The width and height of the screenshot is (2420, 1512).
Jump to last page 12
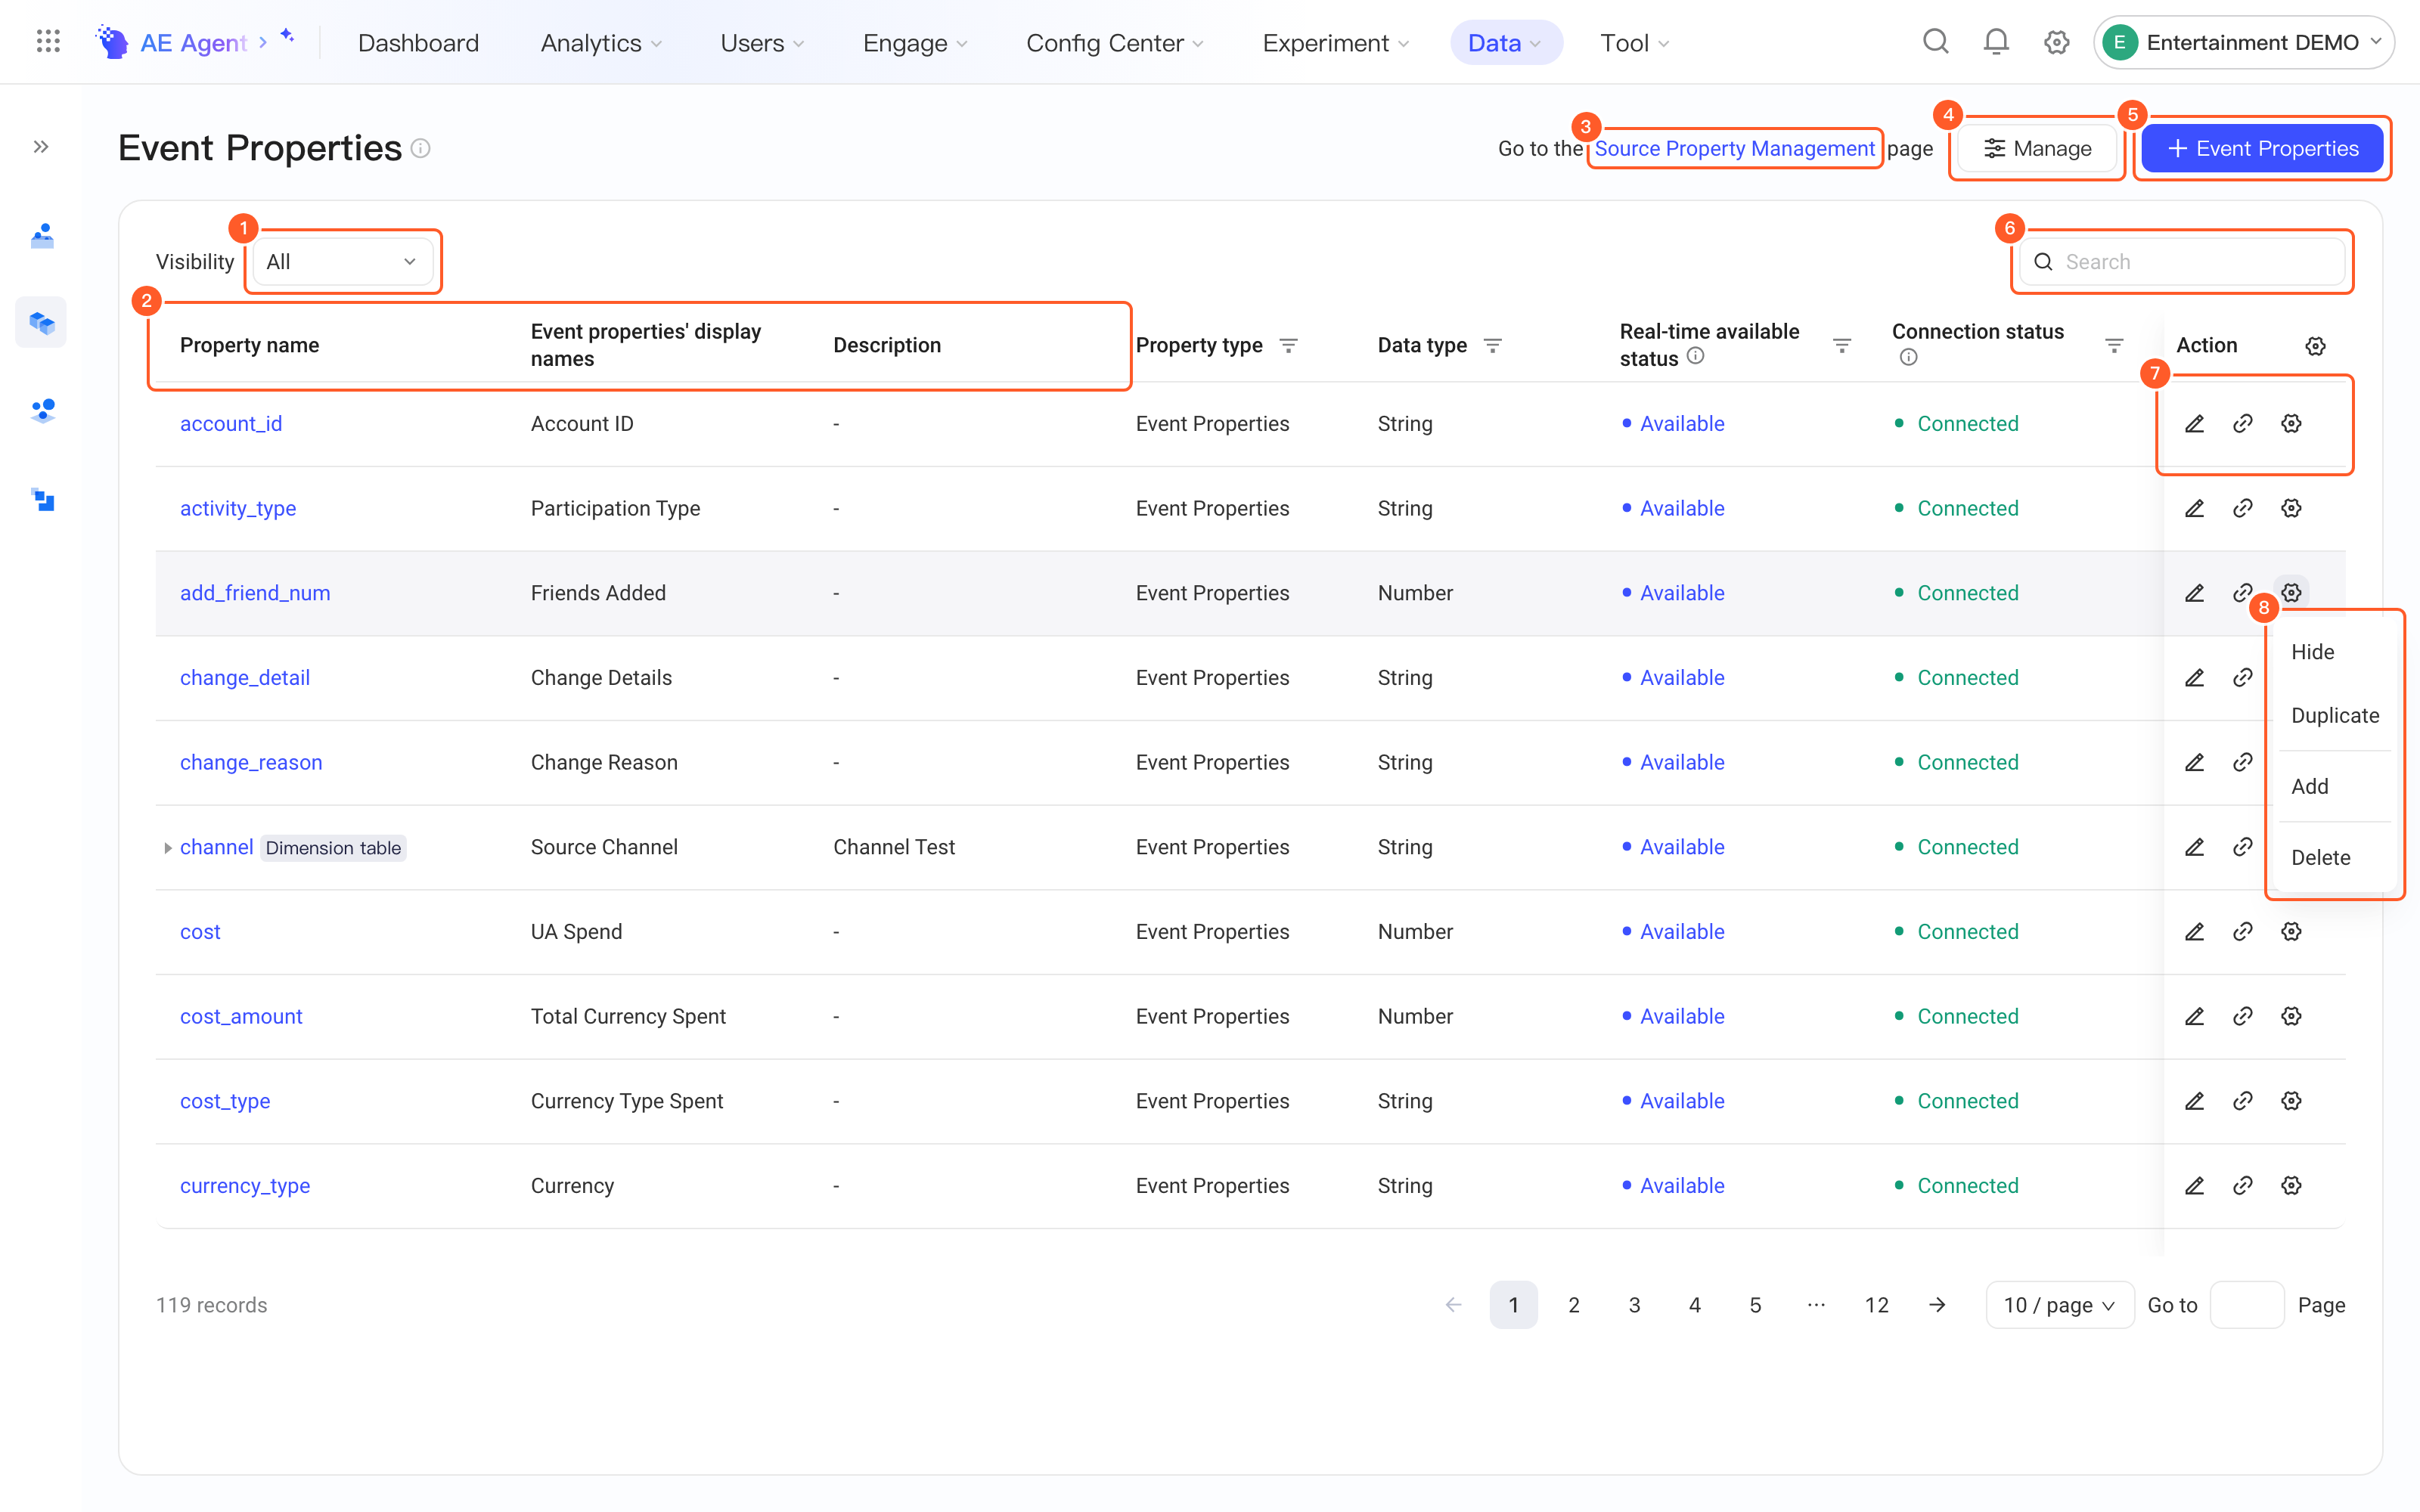tap(1876, 1305)
